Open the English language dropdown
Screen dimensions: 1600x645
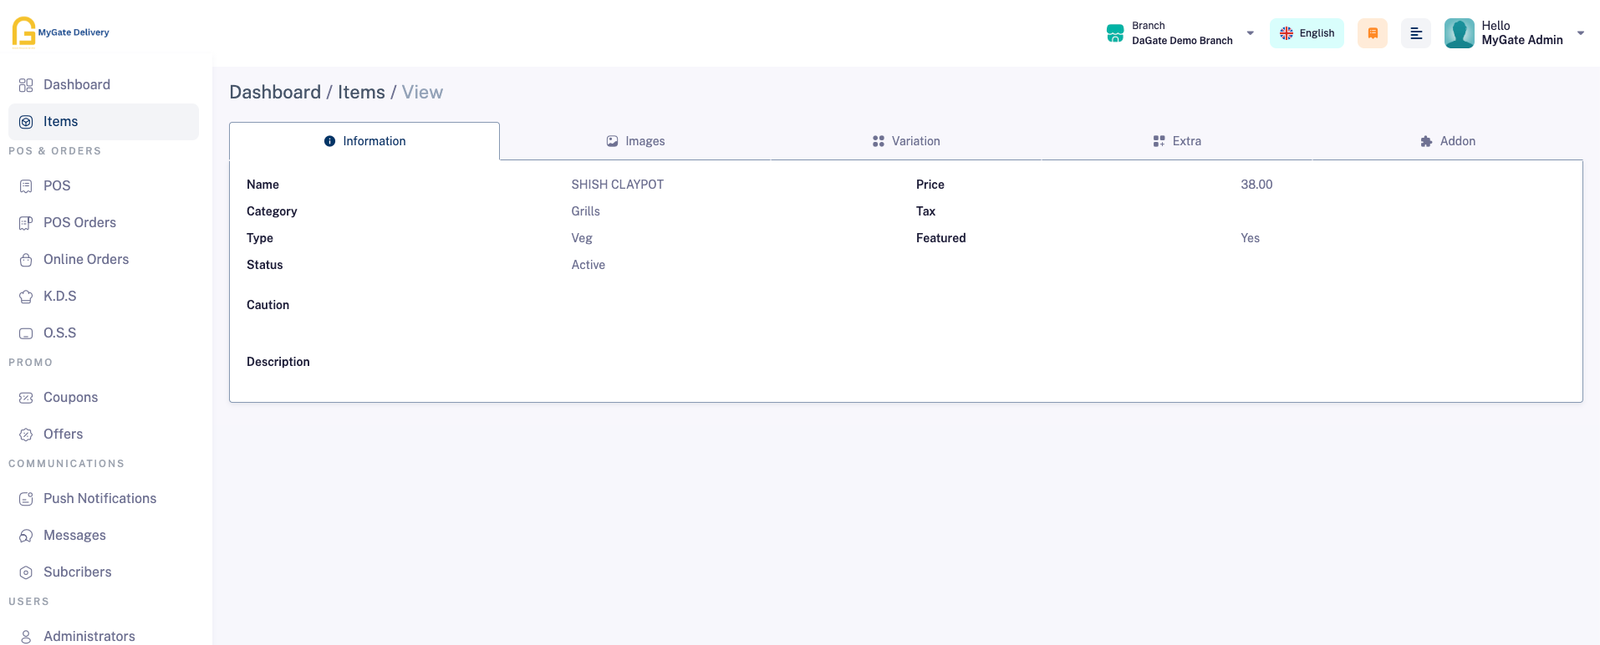coord(1306,33)
